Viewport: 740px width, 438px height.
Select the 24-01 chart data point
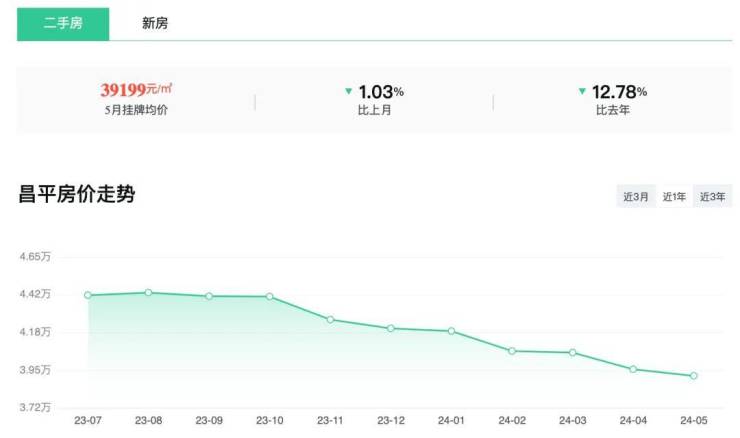click(x=451, y=331)
